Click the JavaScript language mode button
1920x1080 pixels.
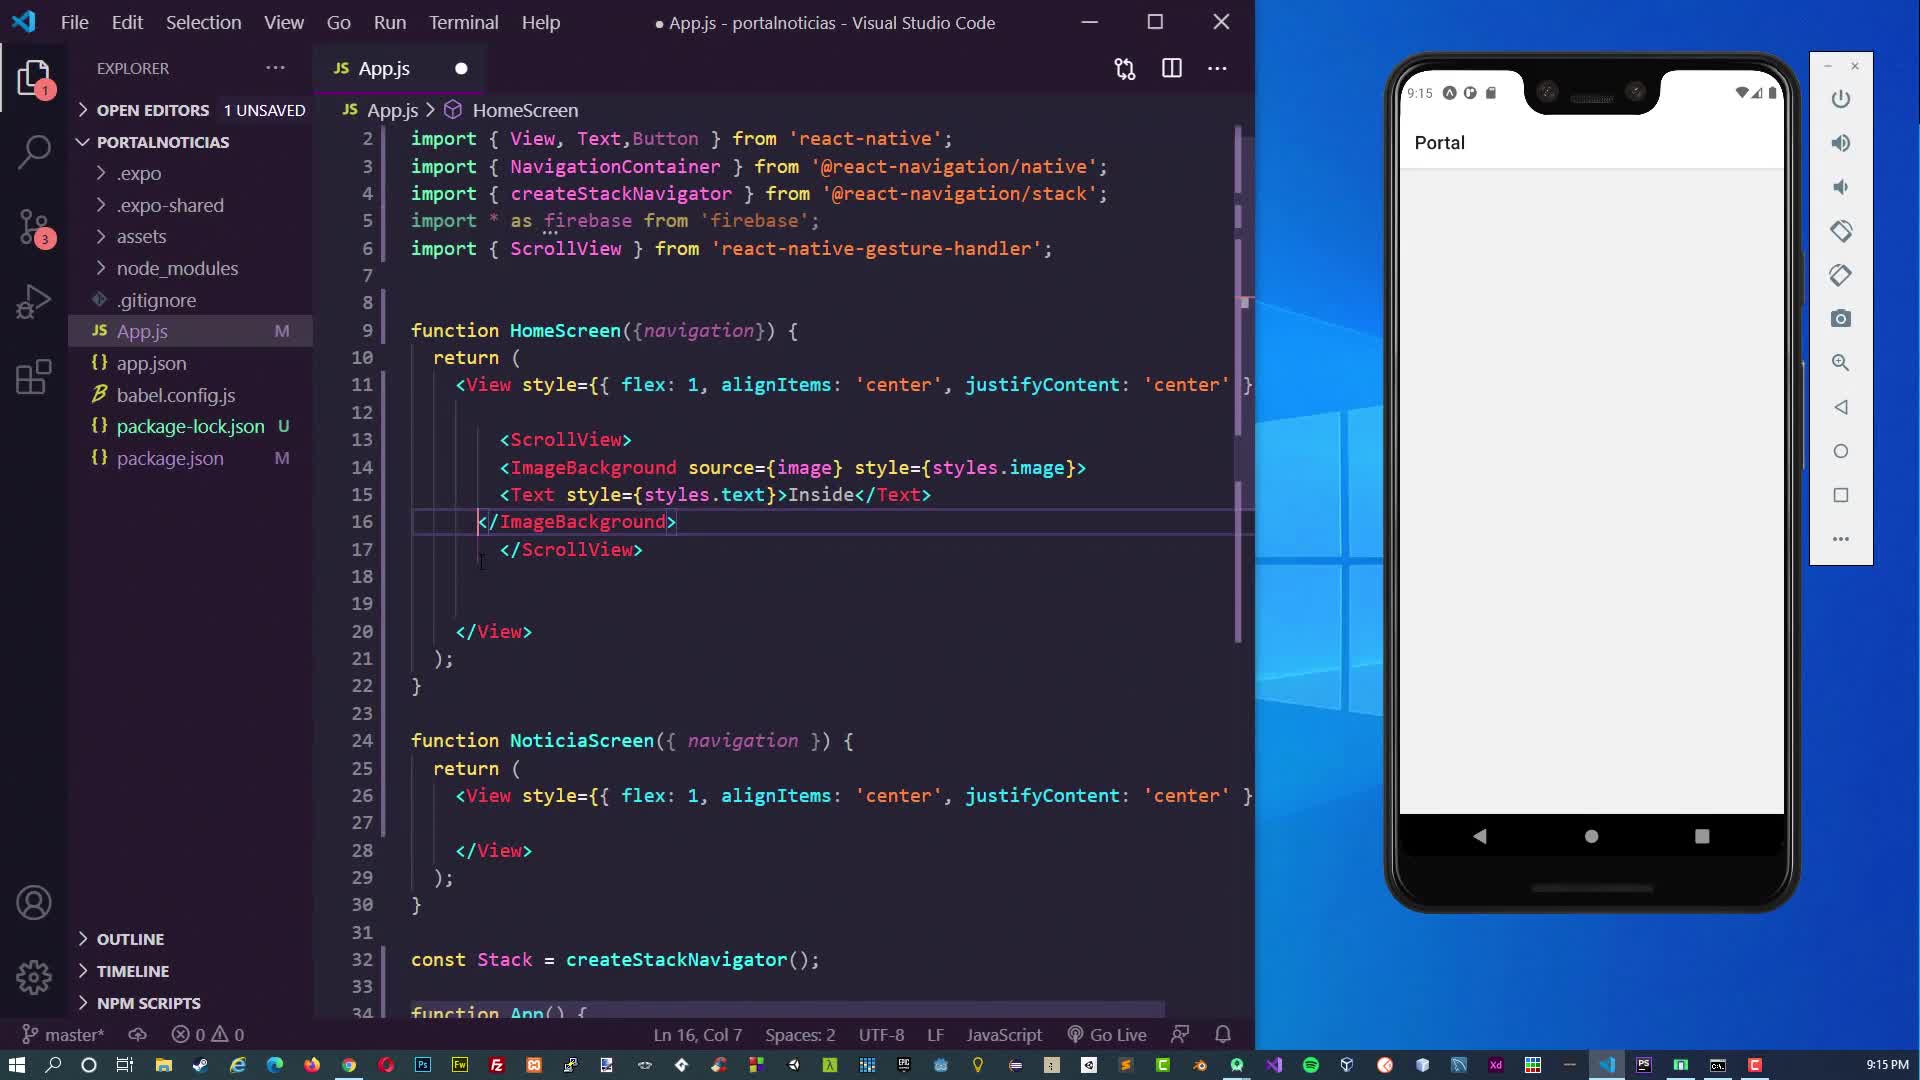point(1003,1035)
